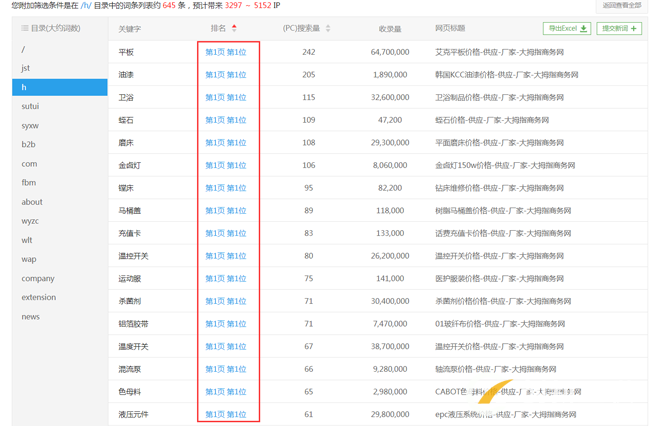Image resolution: width=650 pixels, height=426 pixels.
Task: Select the highlighted h directory
Action: pyautogui.click(x=59, y=87)
